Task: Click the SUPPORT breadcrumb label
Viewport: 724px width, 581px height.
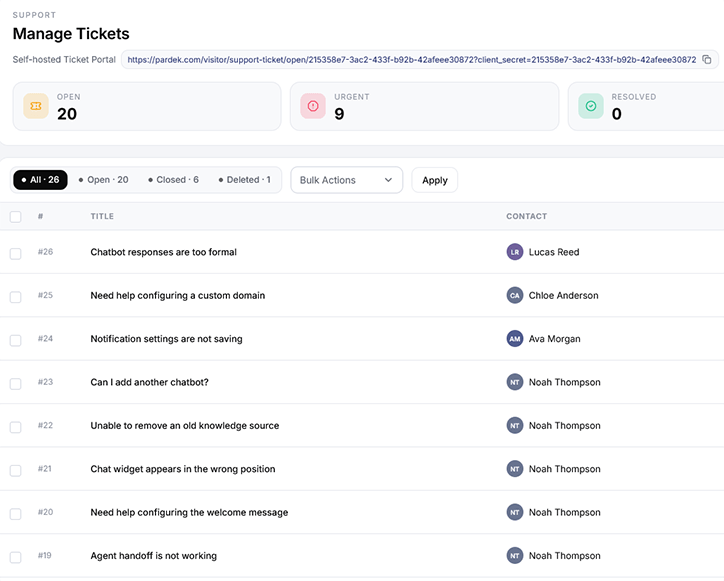Action: 34,15
